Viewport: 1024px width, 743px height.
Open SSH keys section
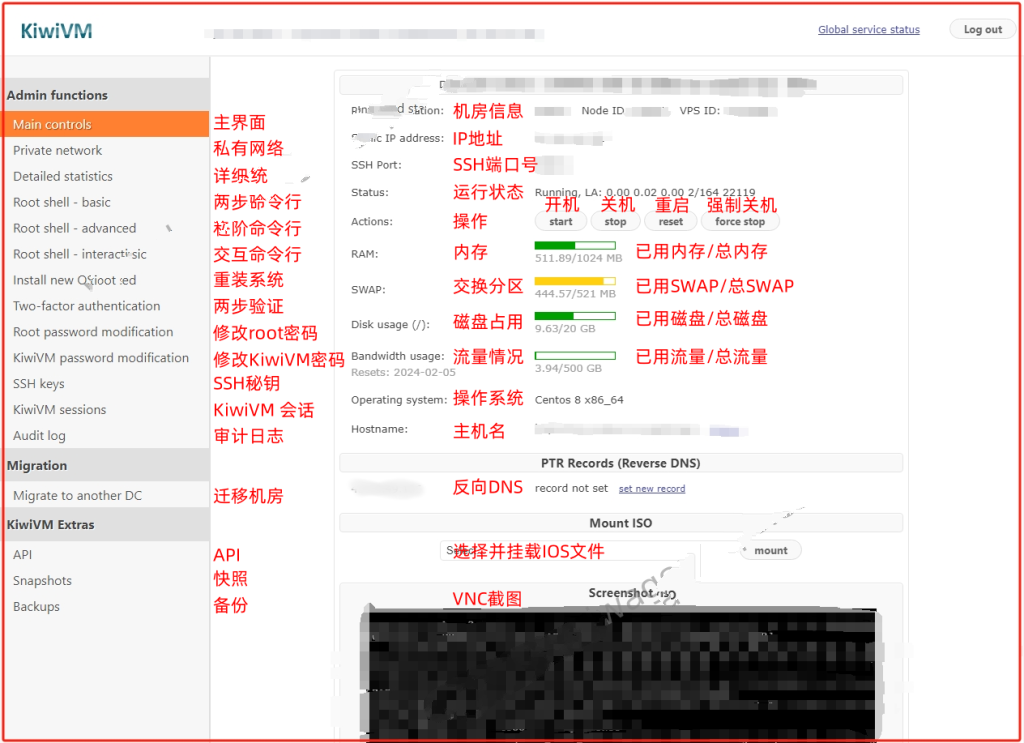point(39,384)
